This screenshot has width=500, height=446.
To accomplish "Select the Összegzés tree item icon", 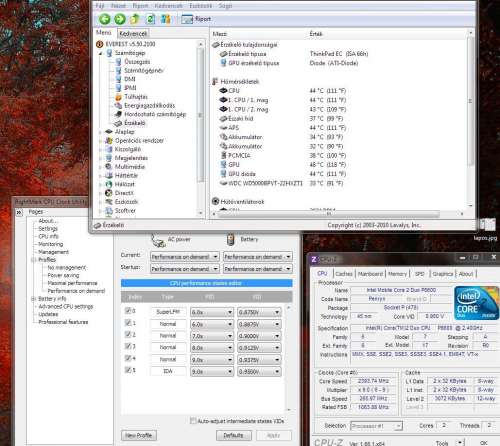I will point(118,62).
